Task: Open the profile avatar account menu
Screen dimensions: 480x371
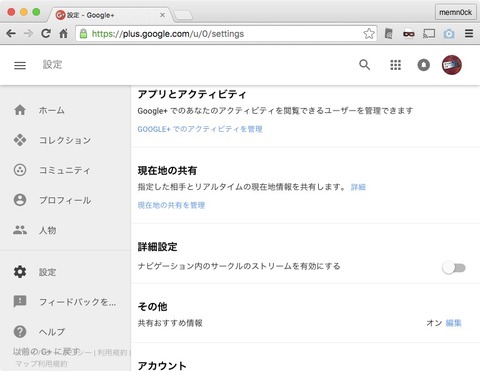Action: point(452,65)
